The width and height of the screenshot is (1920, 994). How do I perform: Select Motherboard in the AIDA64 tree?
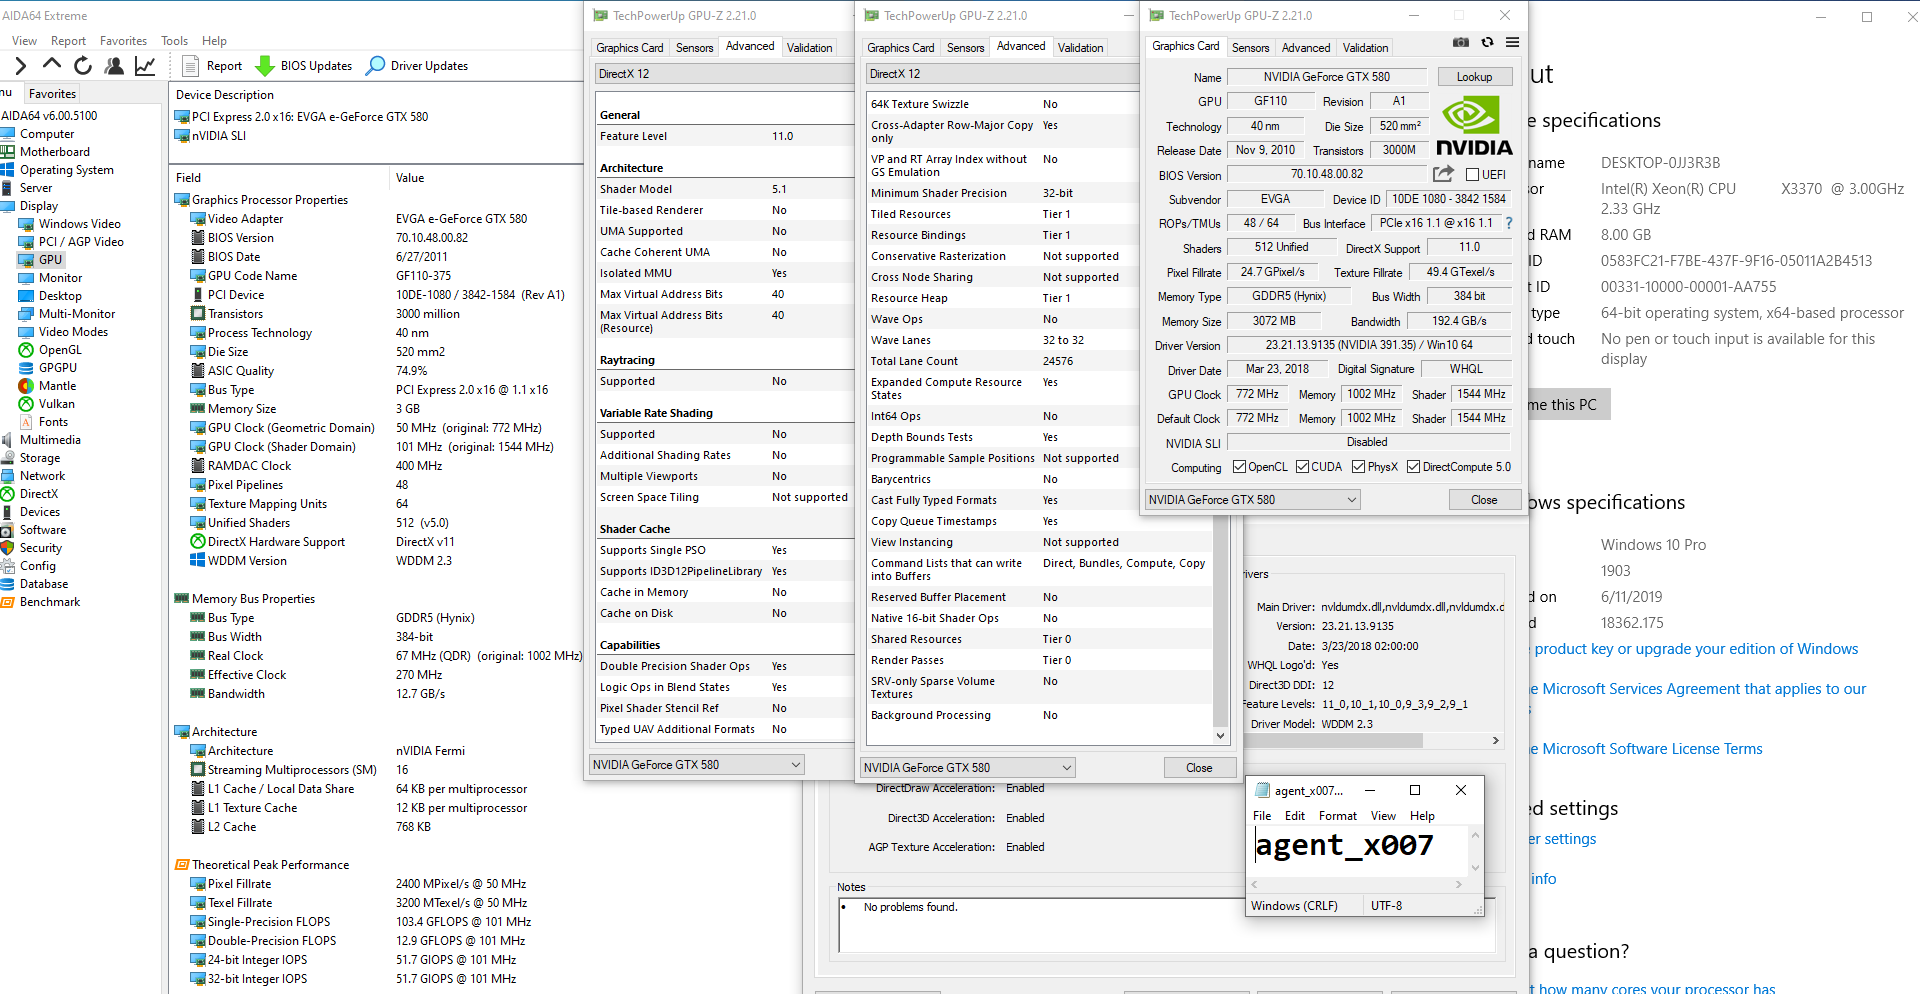pyautogui.click(x=55, y=152)
